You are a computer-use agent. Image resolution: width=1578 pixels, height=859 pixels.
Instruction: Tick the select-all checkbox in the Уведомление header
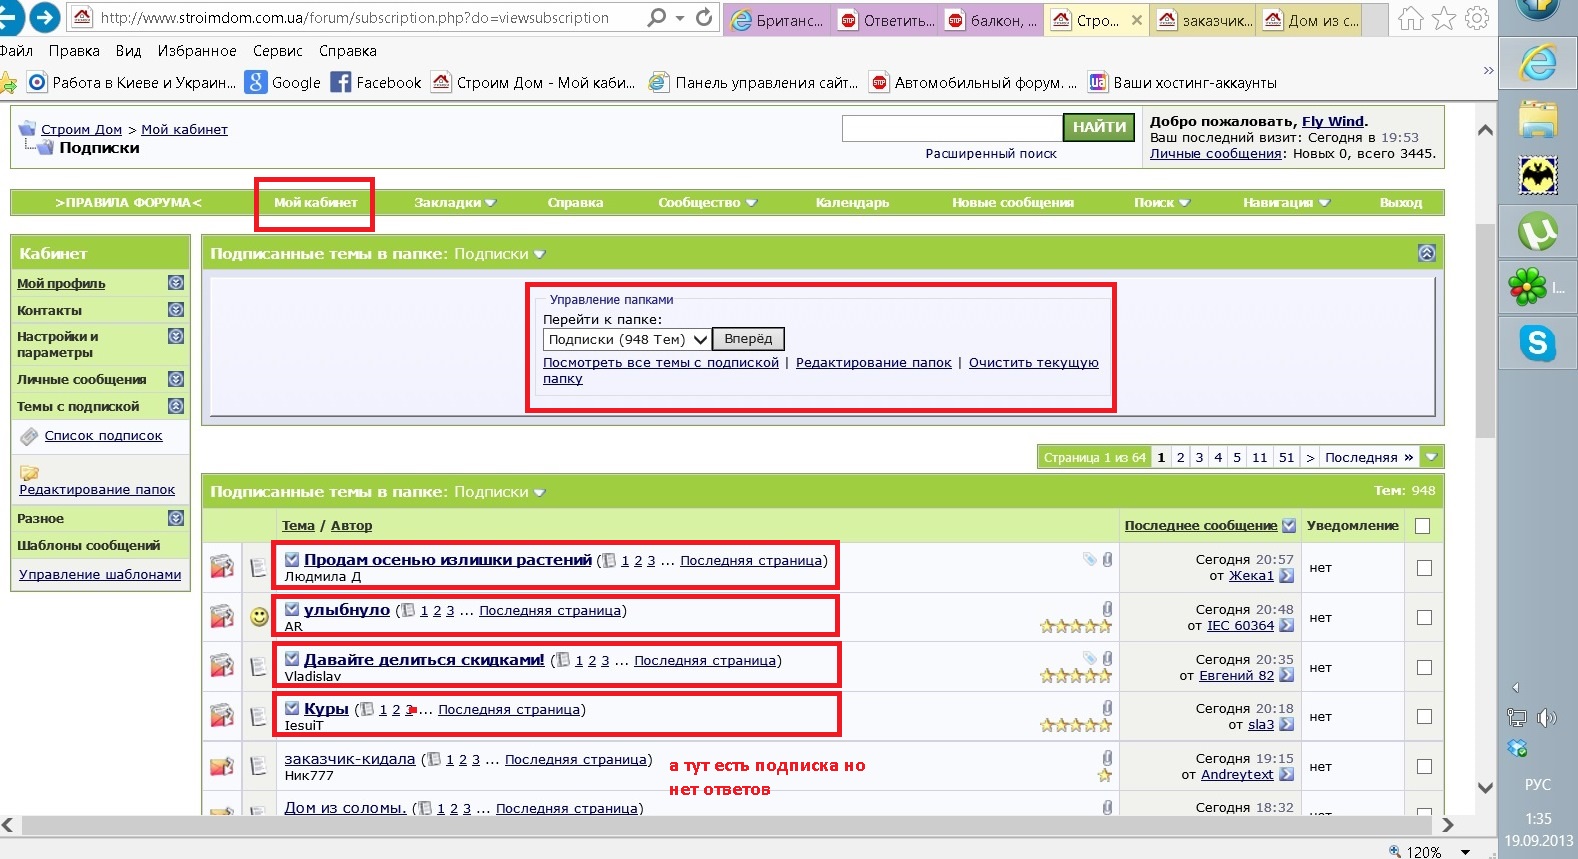(x=1423, y=526)
